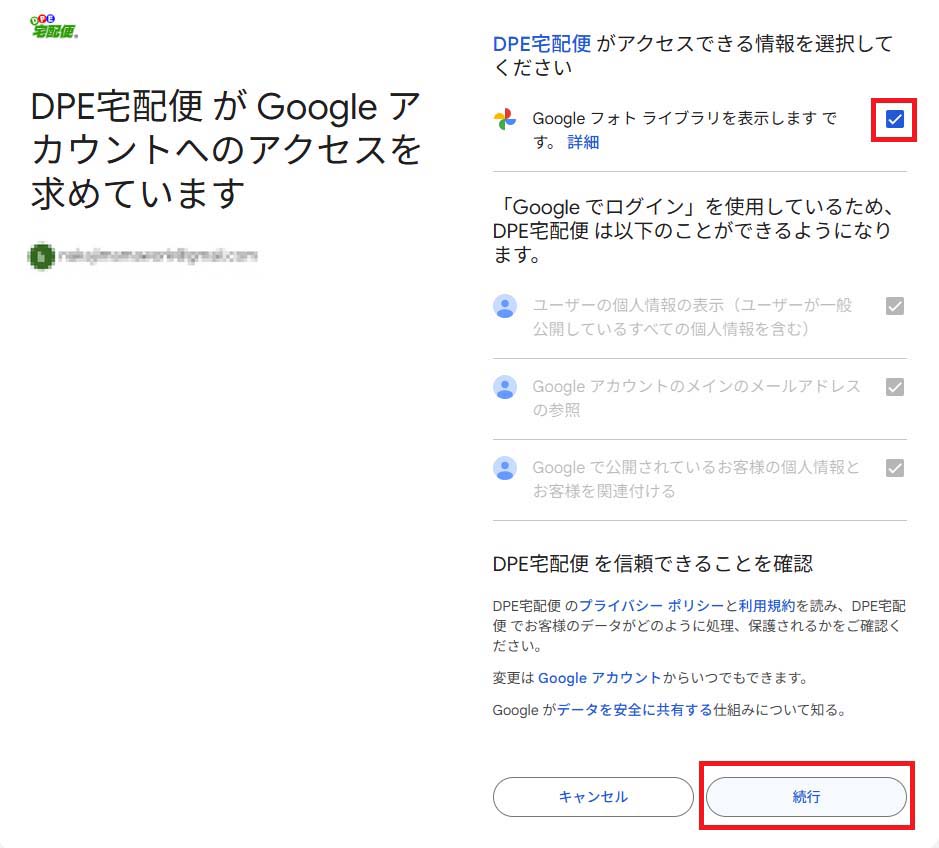Open the データを安全に共有する link
Viewport: 939px width, 848px height.
pyautogui.click(x=635, y=710)
